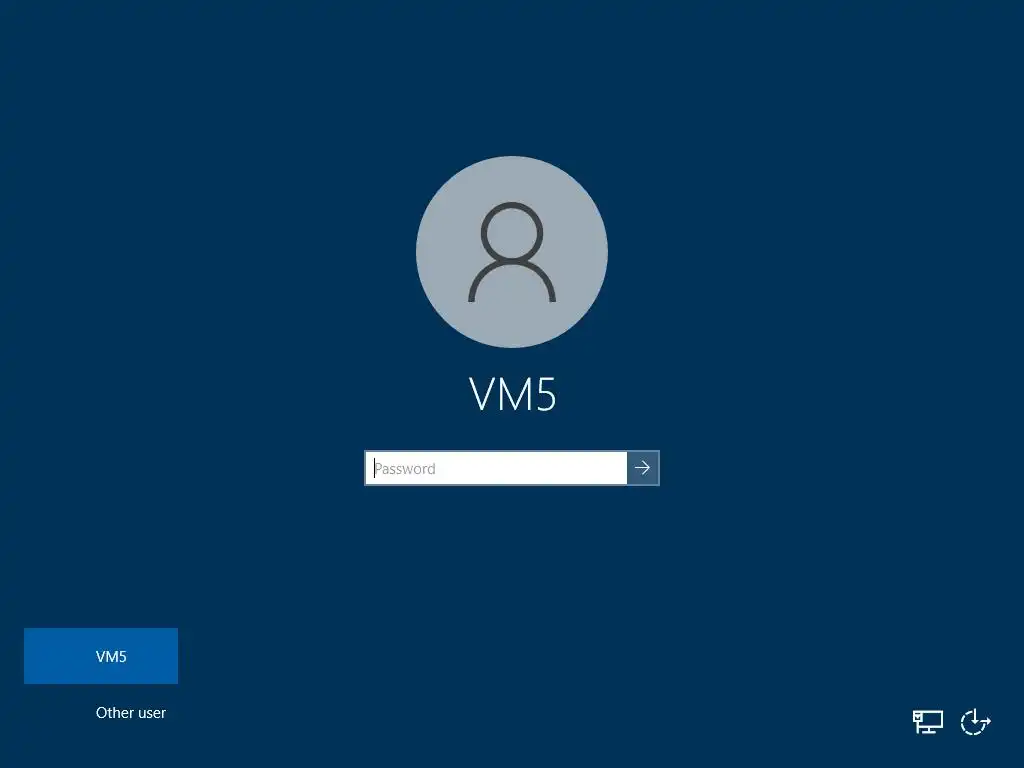
Task: Click the blue highlighted VM5 user entry
Action: point(101,656)
